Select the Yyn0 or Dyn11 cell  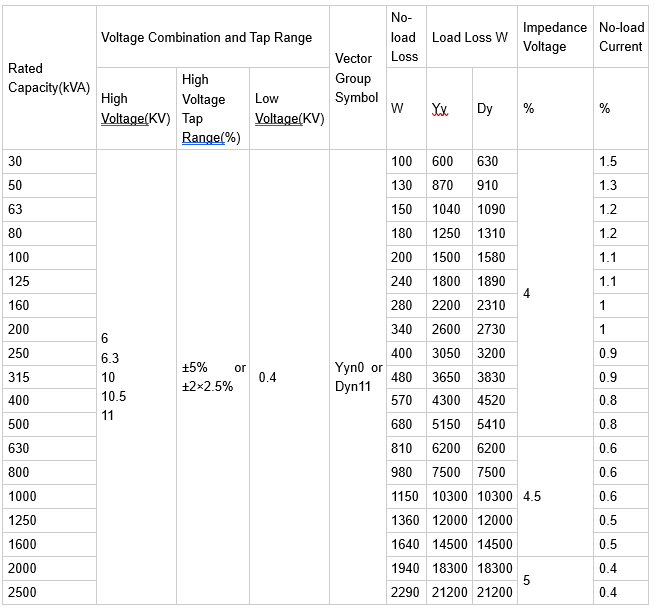tap(358, 377)
